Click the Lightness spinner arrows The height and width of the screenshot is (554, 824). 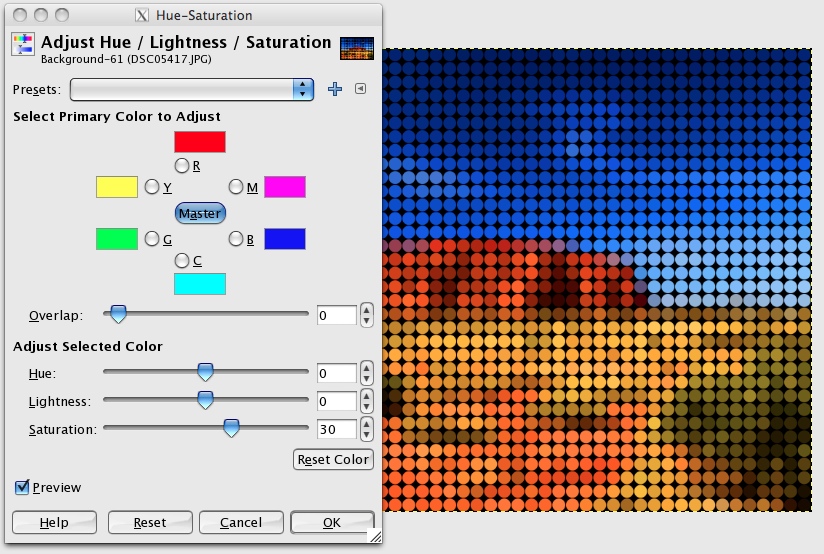click(366, 402)
